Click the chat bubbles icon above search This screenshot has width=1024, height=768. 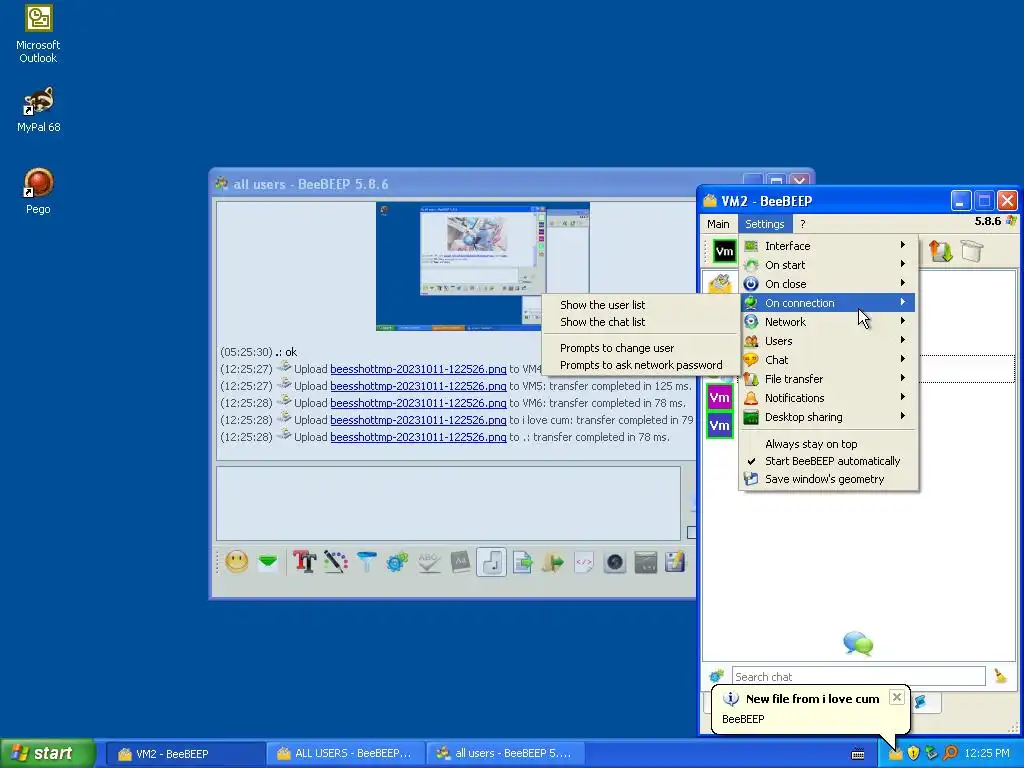tap(858, 643)
